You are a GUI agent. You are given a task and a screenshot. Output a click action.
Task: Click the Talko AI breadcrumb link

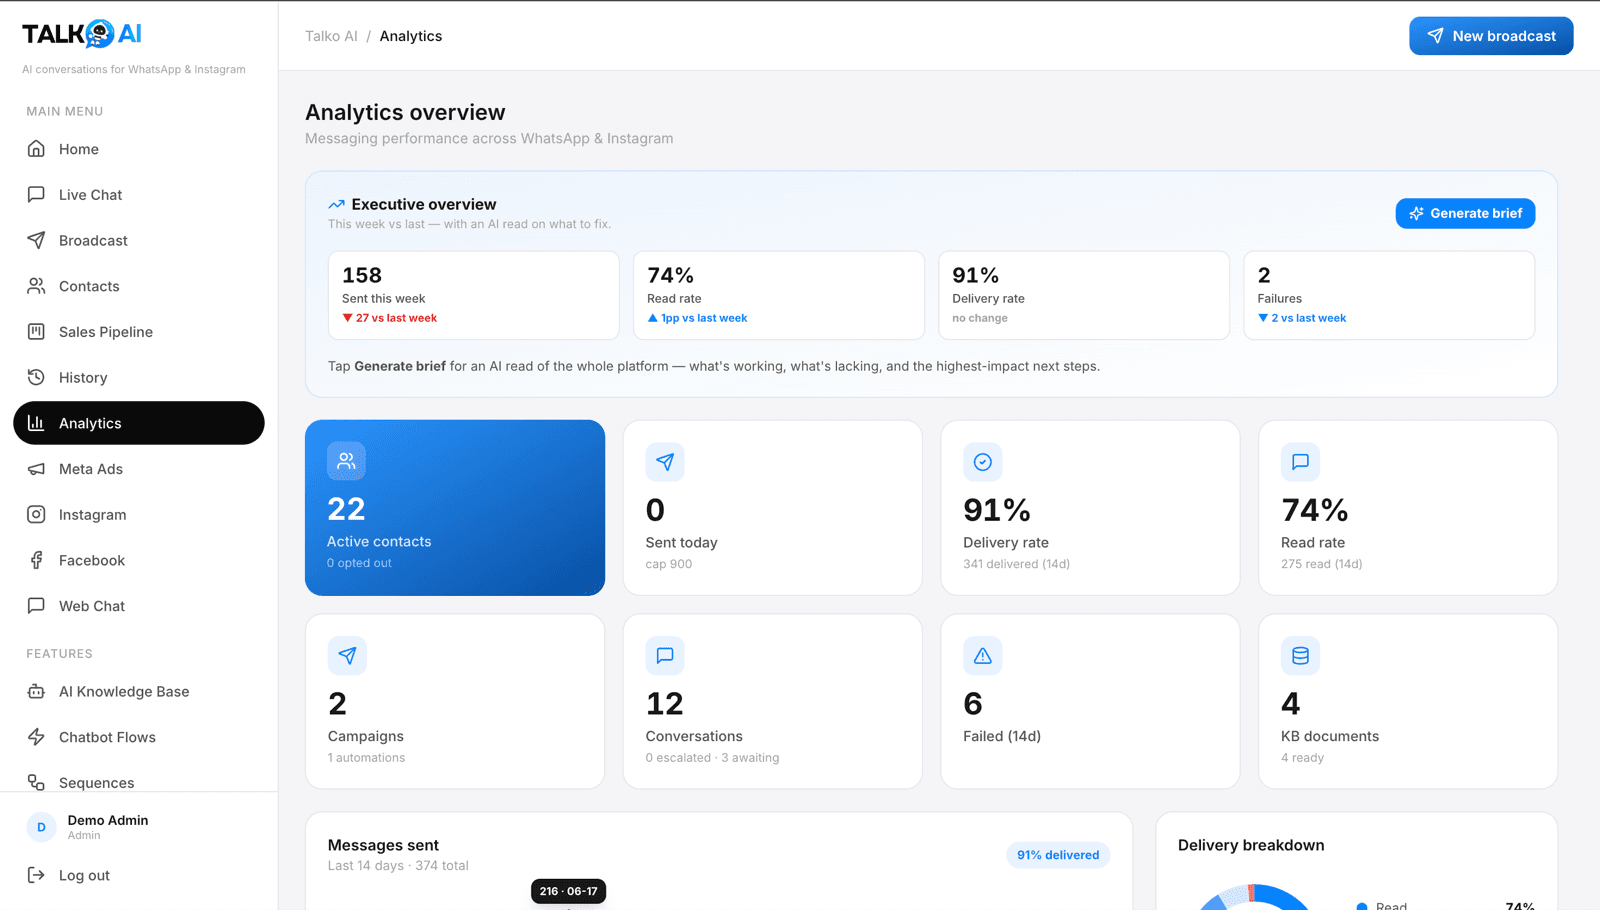pos(331,36)
